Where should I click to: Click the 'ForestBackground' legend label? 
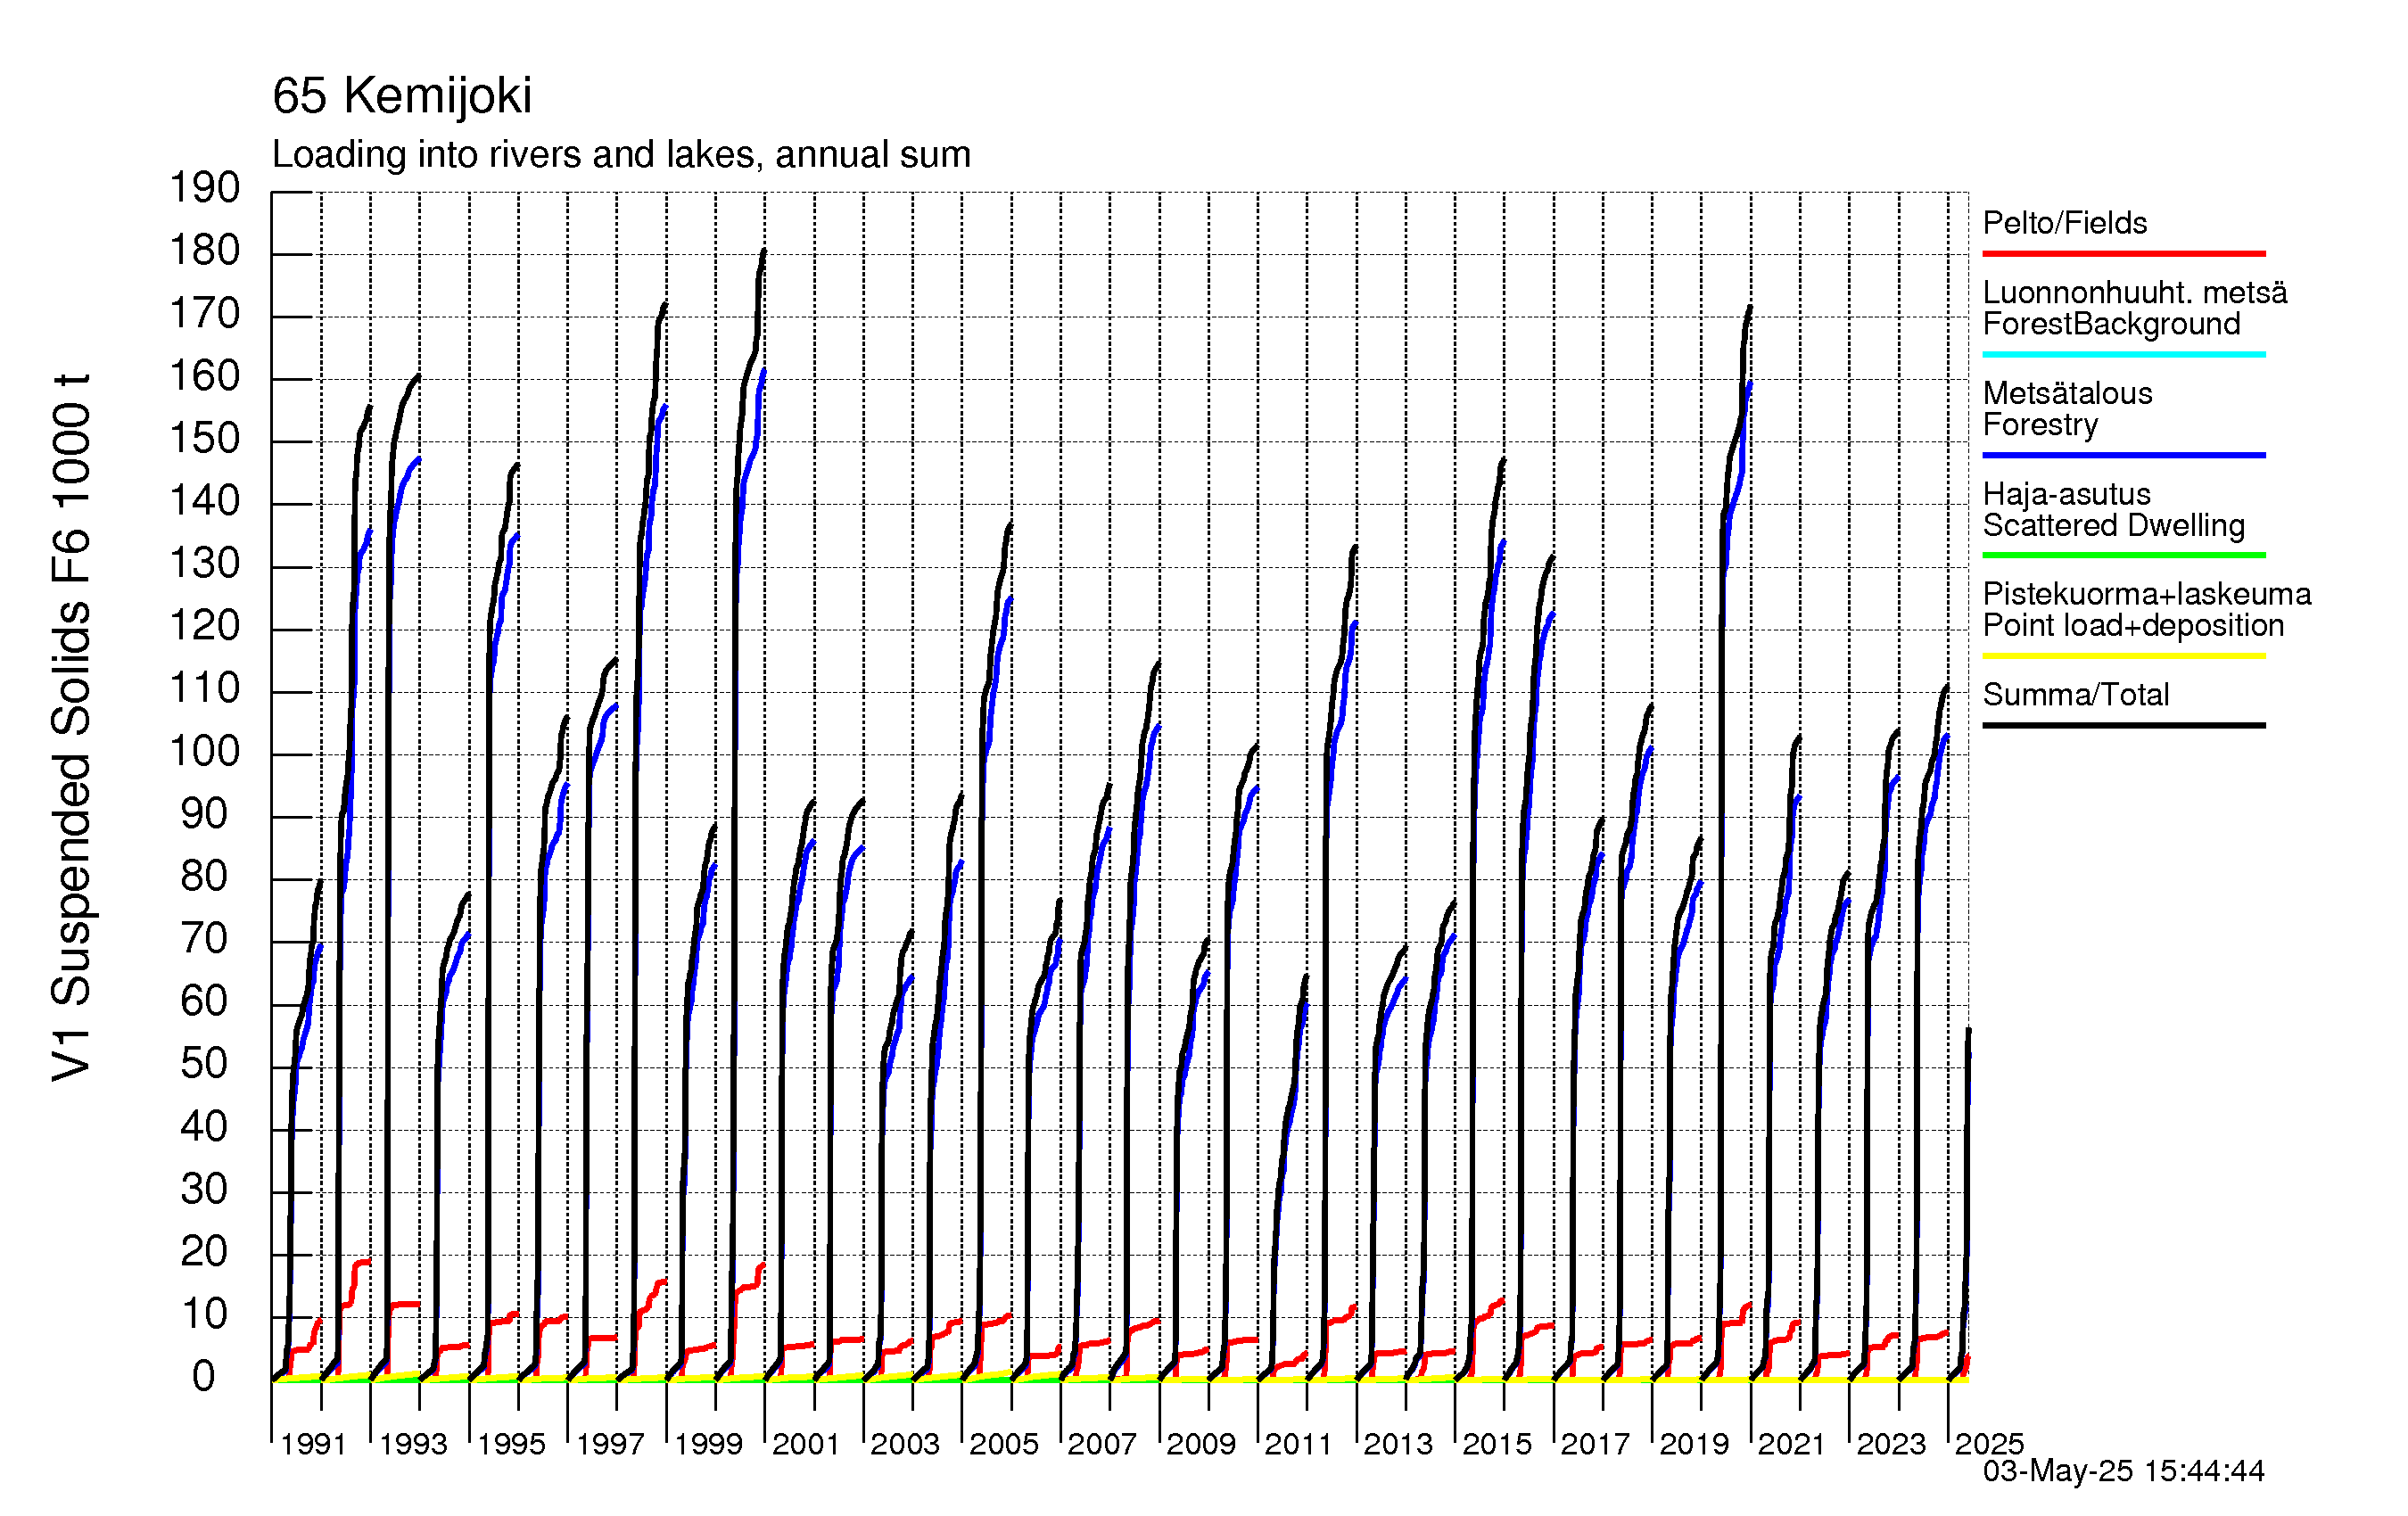pyautogui.click(x=2111, y=324)
